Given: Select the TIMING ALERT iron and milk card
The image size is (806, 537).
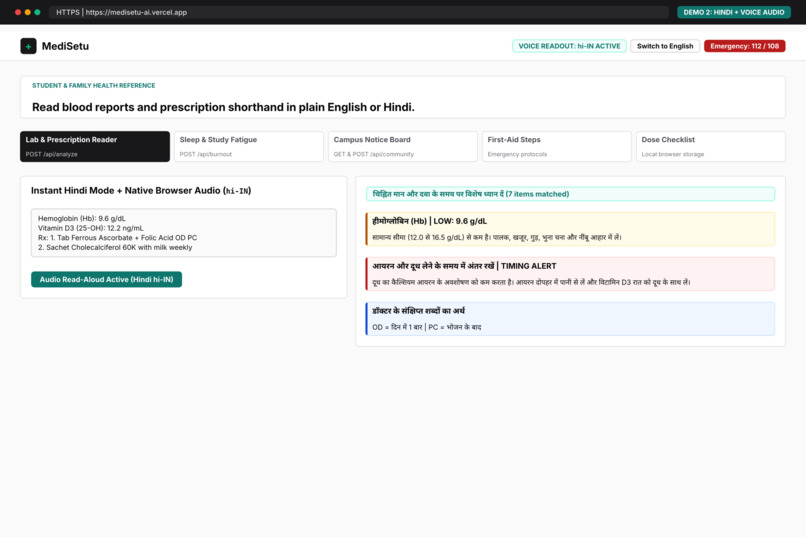Looking at the screenshot, I should click(570, 273).
